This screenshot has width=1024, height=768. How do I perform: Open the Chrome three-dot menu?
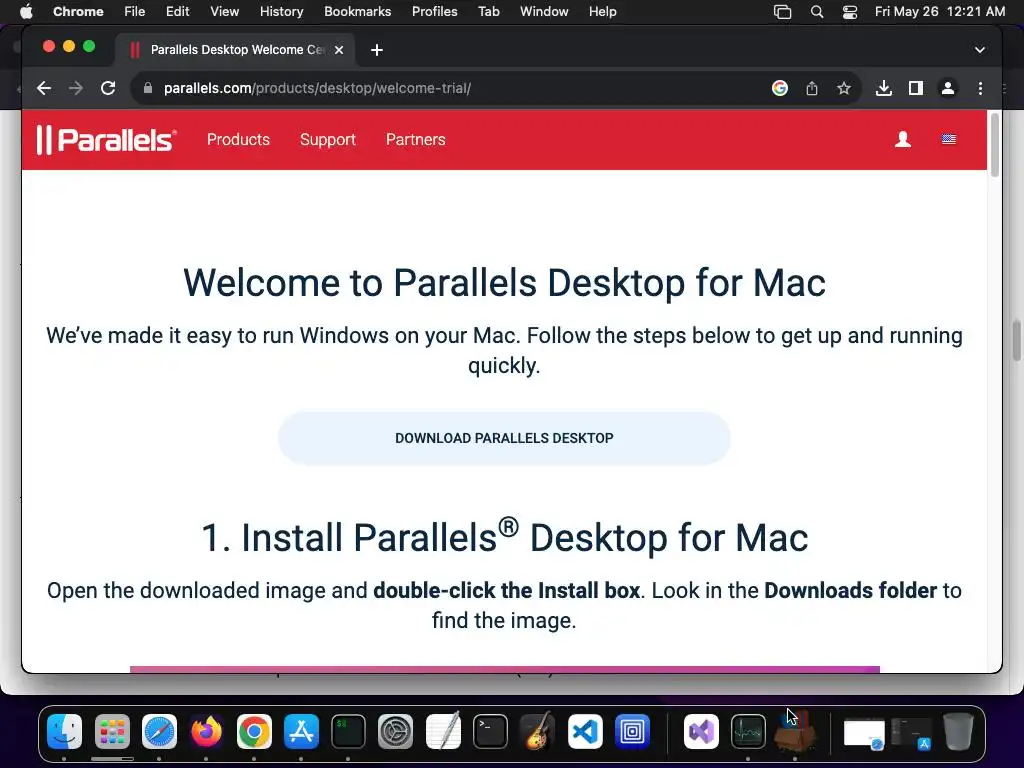click(x=980, y=88)
